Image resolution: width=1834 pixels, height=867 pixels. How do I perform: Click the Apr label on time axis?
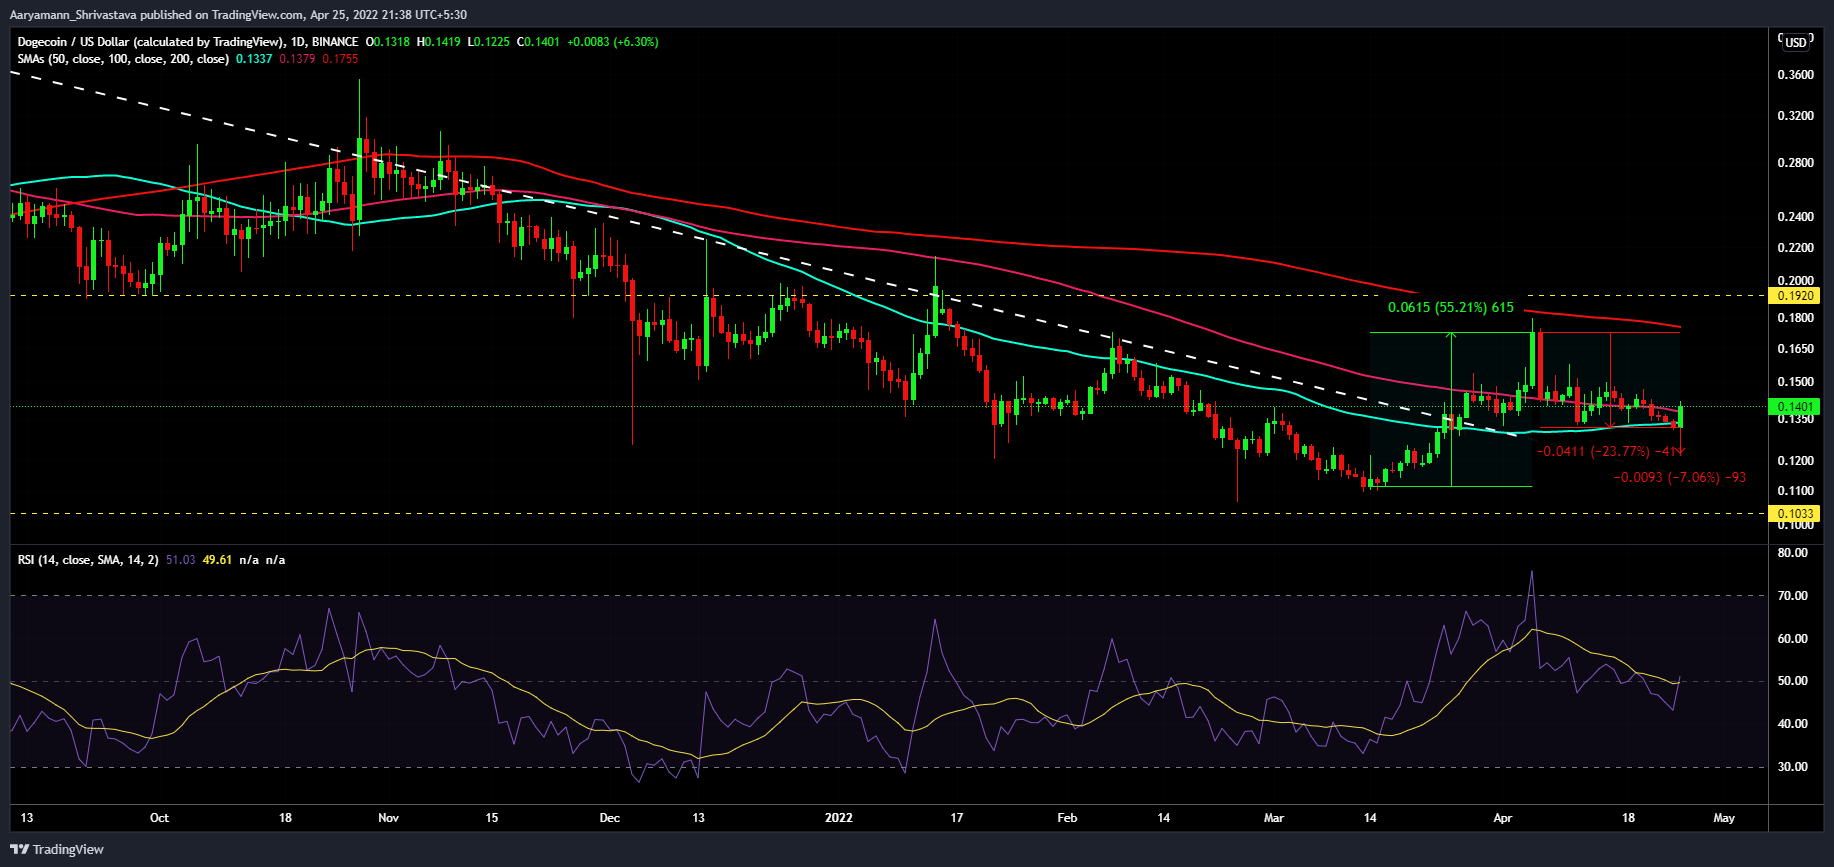[1503, 818]
